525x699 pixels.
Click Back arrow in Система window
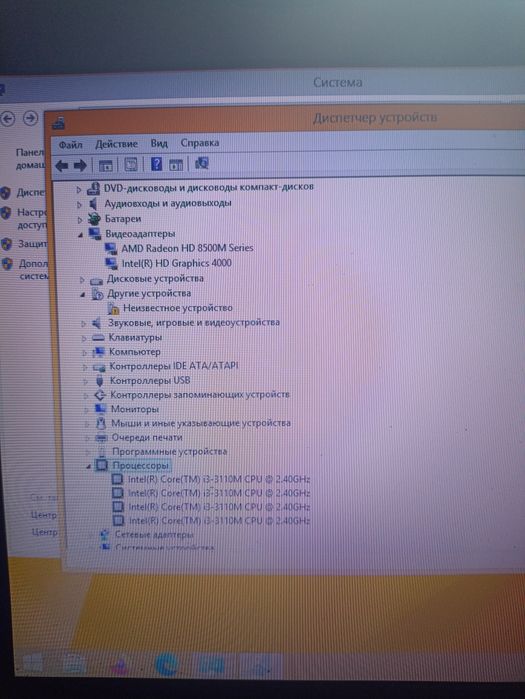tap(8, 119)
